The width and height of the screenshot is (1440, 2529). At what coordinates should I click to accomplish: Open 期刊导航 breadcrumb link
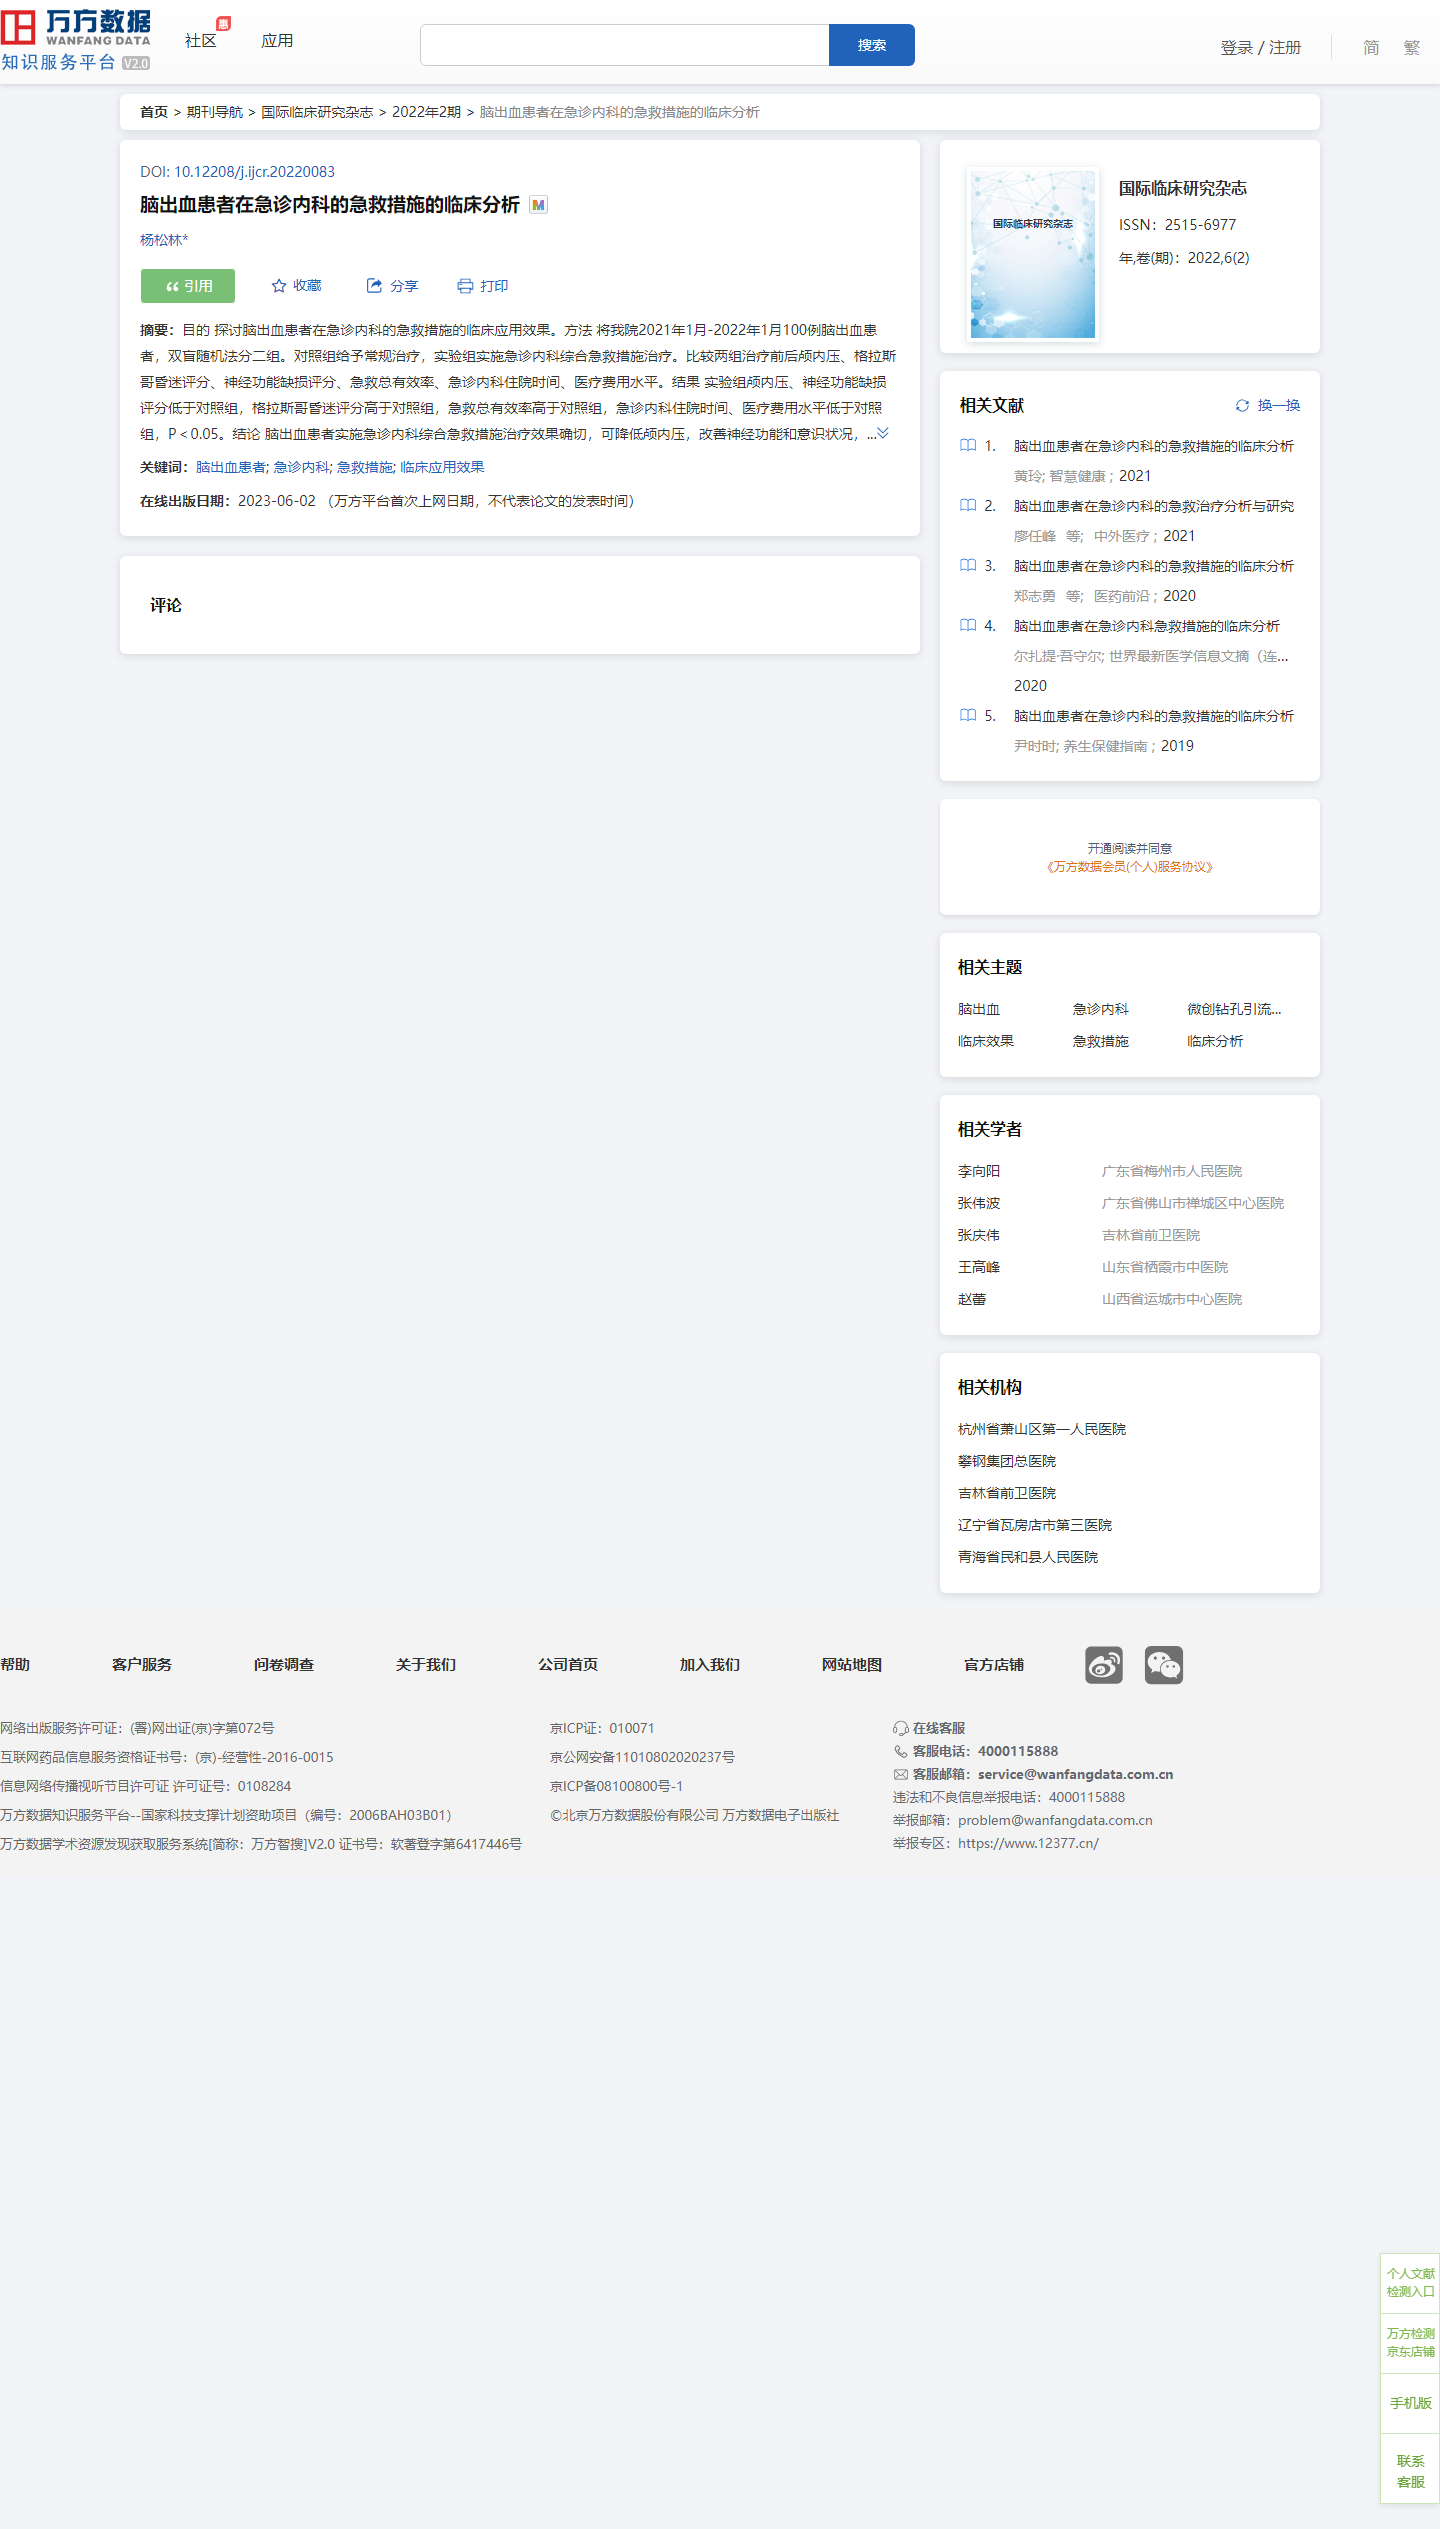(215, 112)
